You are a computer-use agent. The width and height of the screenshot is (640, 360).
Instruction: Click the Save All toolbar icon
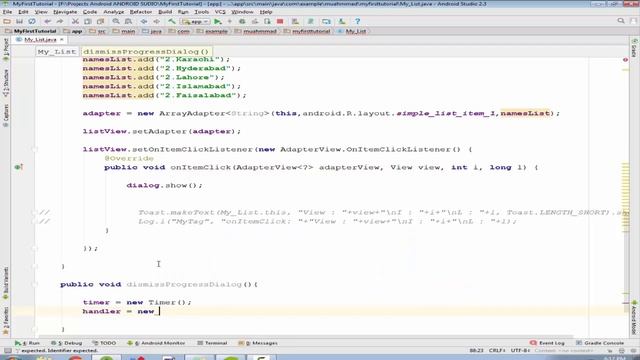[x=19, y=21]
